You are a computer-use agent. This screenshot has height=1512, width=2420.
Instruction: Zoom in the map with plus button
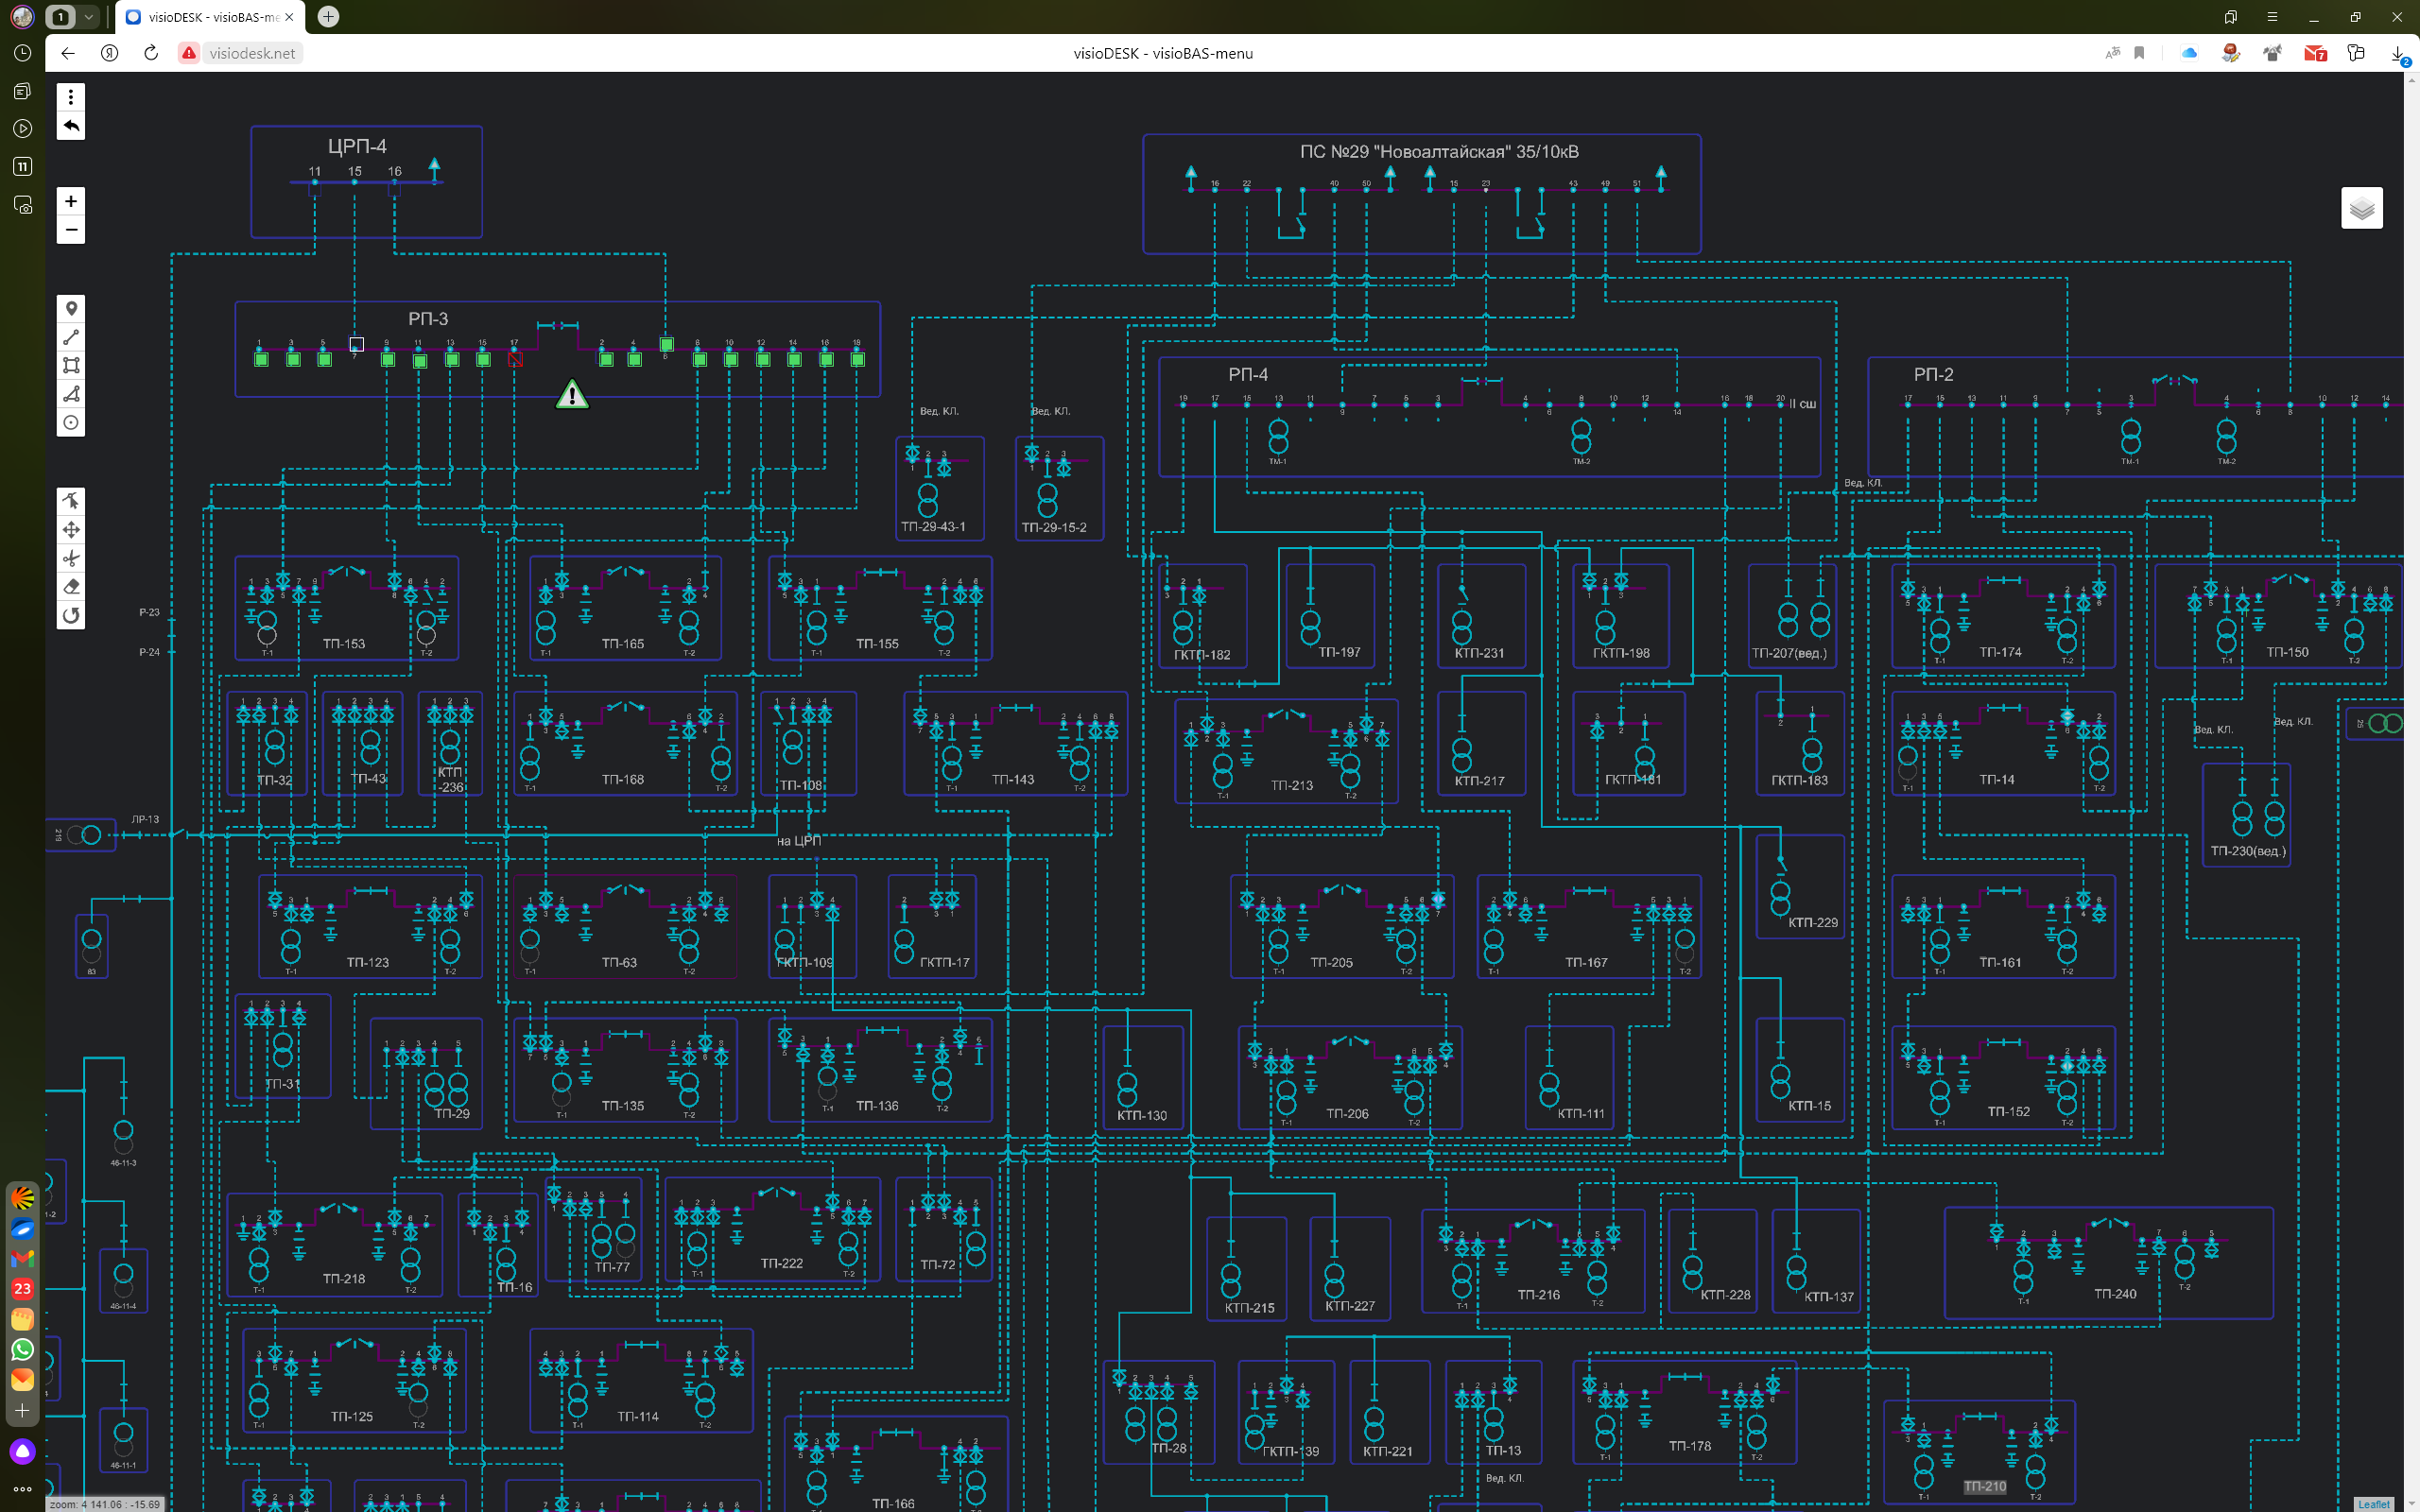pyautogui.click(x=71, y=201)
